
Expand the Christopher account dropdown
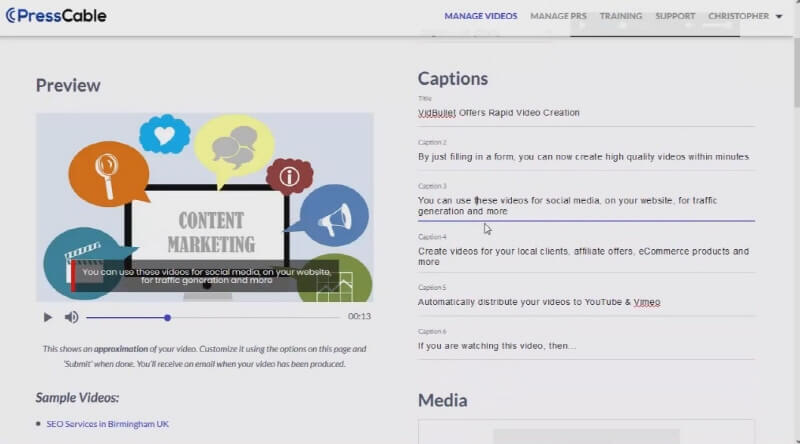[745, 16]
